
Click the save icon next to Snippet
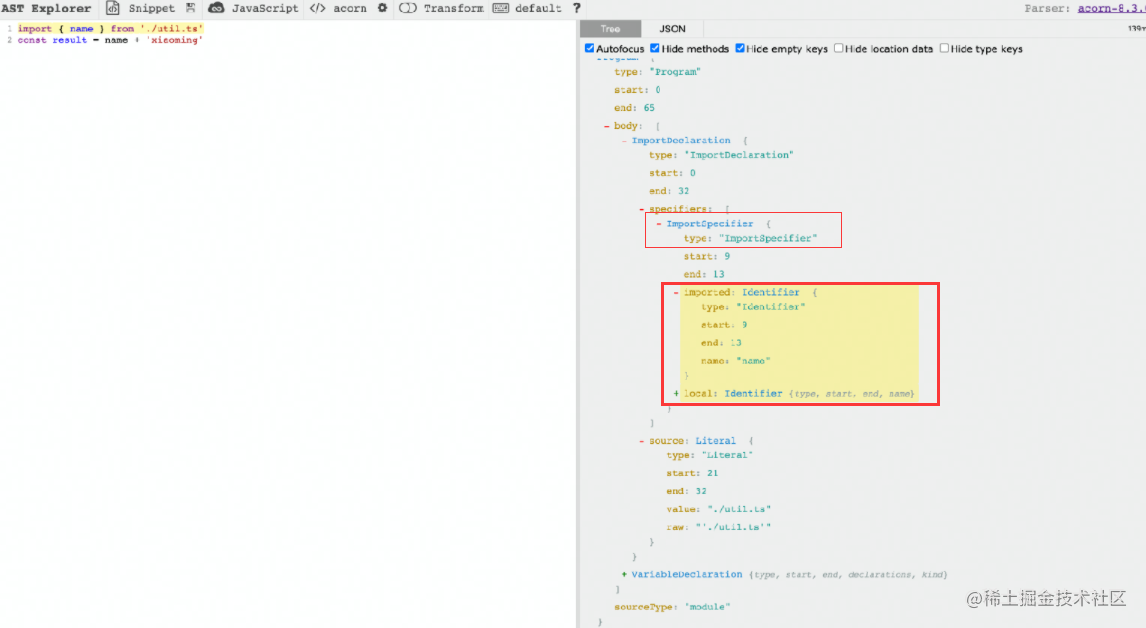pyautogui.click(x=191, y=8)
